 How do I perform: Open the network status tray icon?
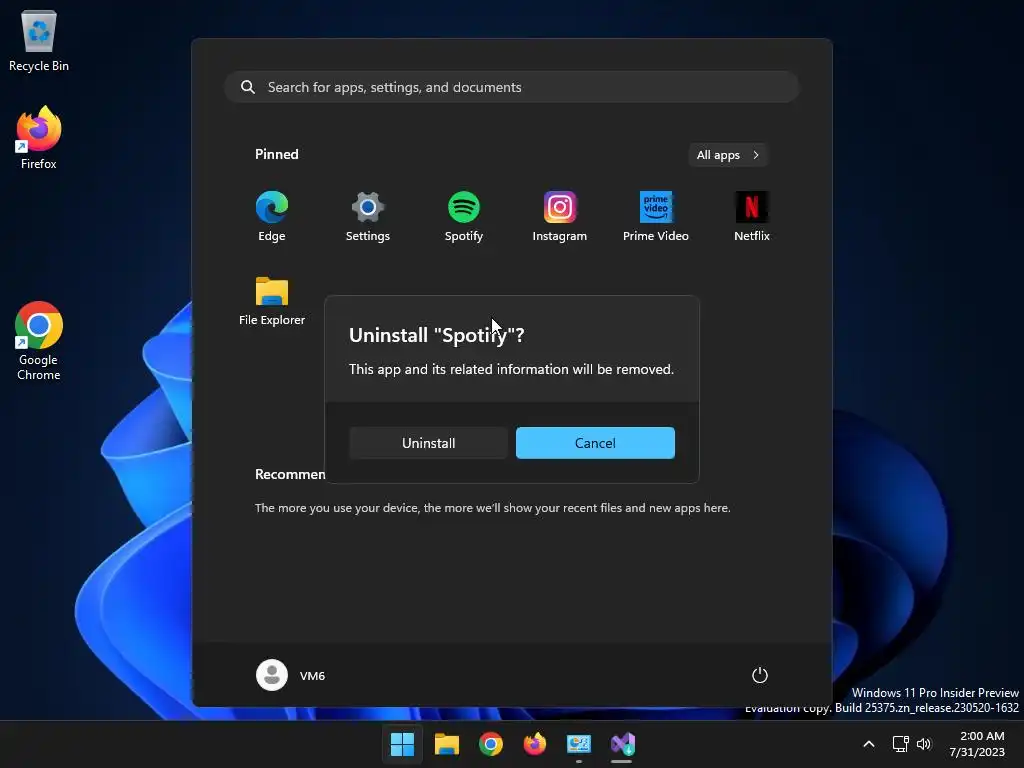point(901,744)
